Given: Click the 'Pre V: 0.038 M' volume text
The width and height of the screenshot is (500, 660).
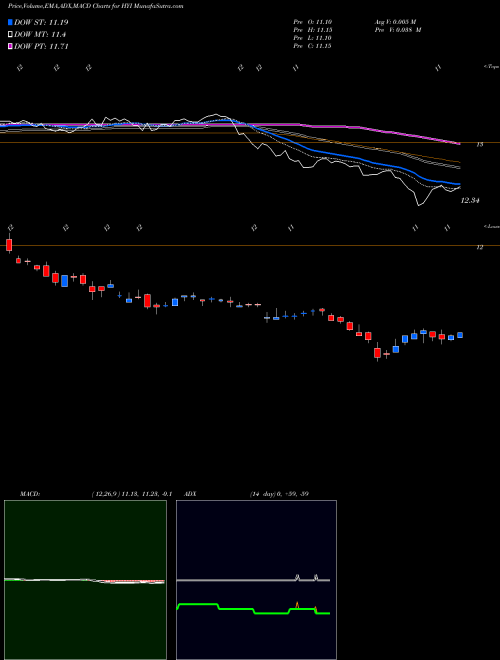Looking at the screenshot, I should (400, 30).
